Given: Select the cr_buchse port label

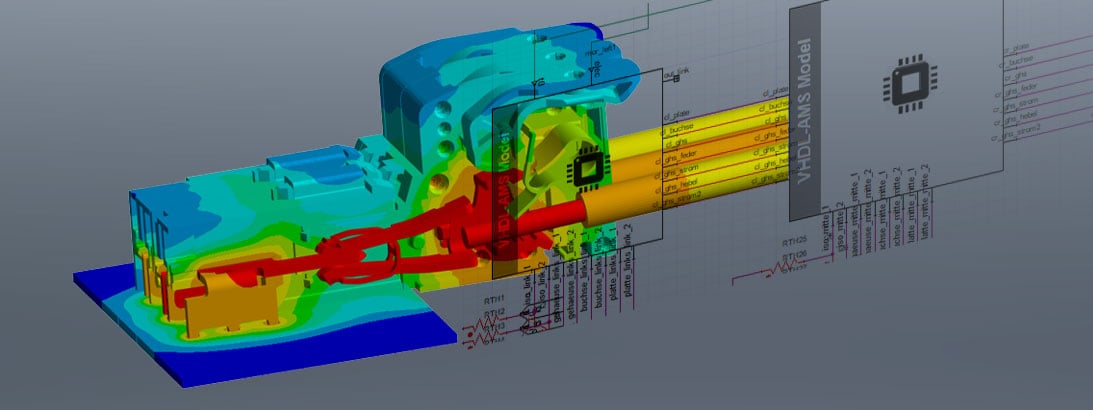Looking at the screenshot, I should pyautogui.click(x=1019, y=60).
